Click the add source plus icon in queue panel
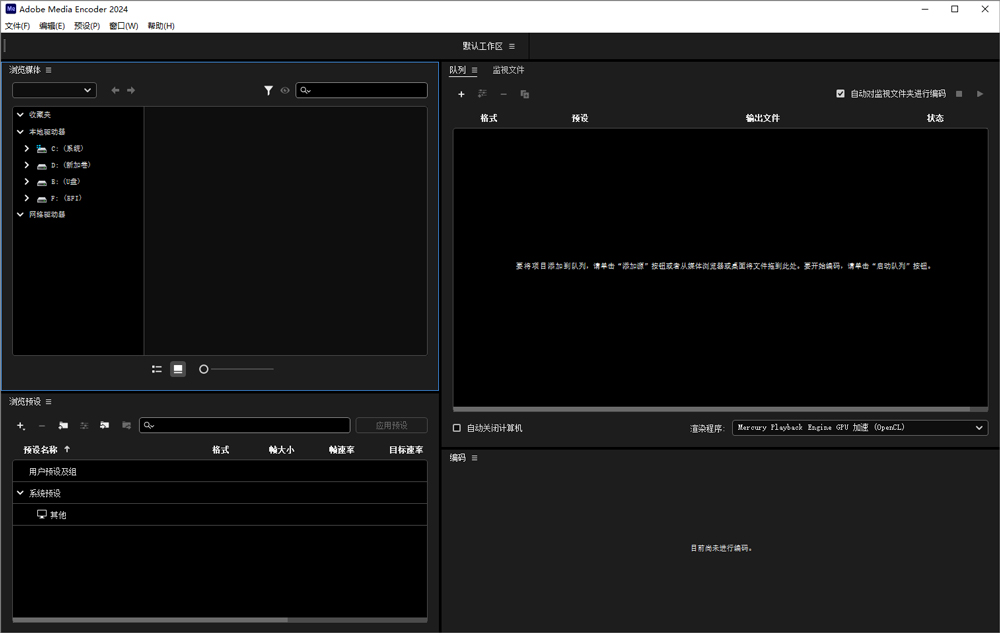This screenshot has width=1000, height=633. pyautogui.click(x=461, y=94)
